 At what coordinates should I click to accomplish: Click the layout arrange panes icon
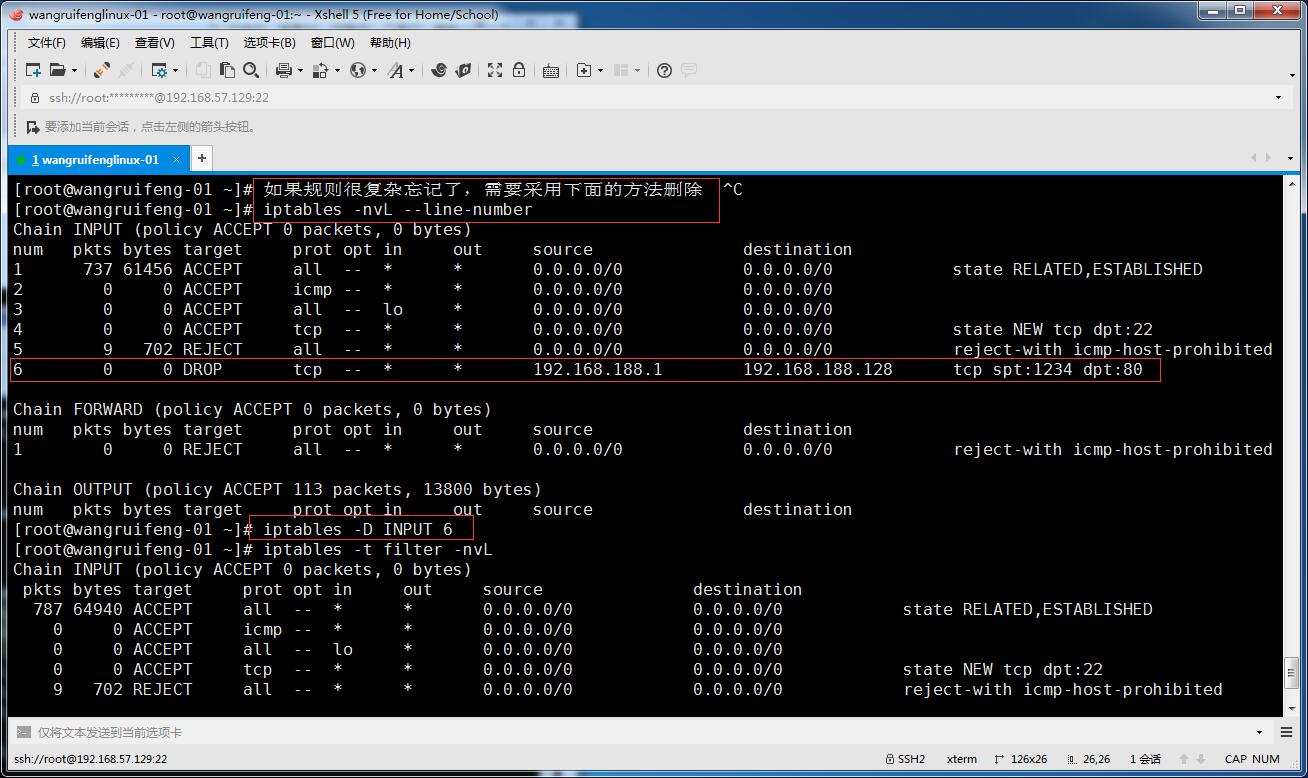pyautogui.click(x=621, y=70)
